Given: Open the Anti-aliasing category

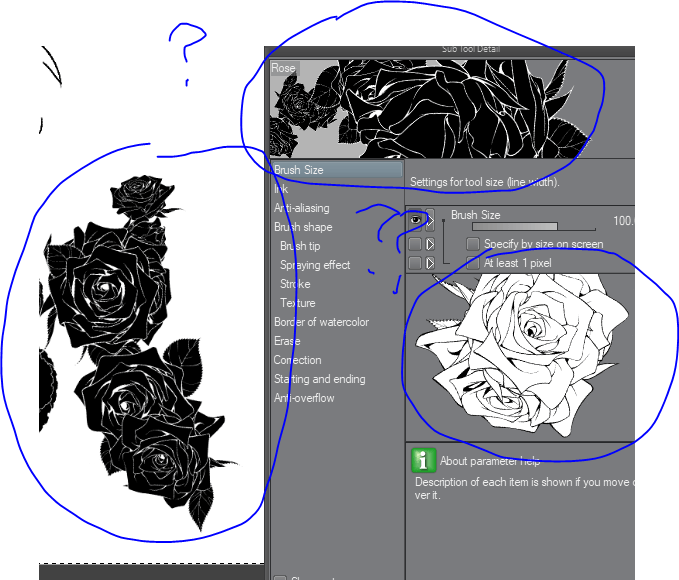Looking at the screenshot, I should [301, 208].
